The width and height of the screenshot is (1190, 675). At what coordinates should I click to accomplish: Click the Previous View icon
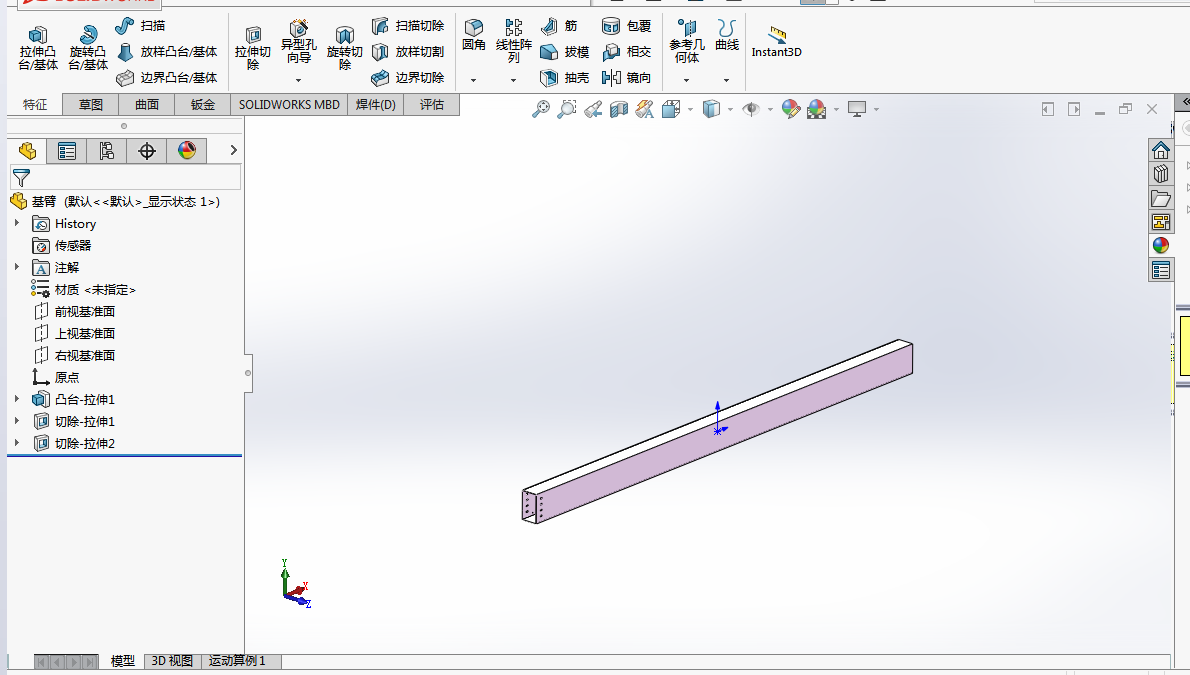[x=593, y=109]
